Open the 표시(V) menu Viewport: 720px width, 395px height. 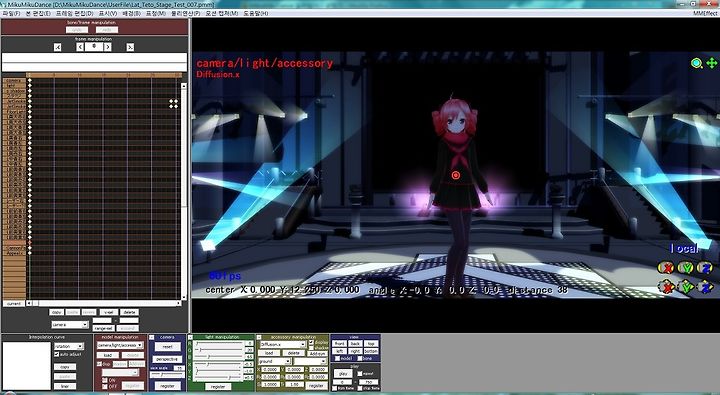tap(107, 13)
